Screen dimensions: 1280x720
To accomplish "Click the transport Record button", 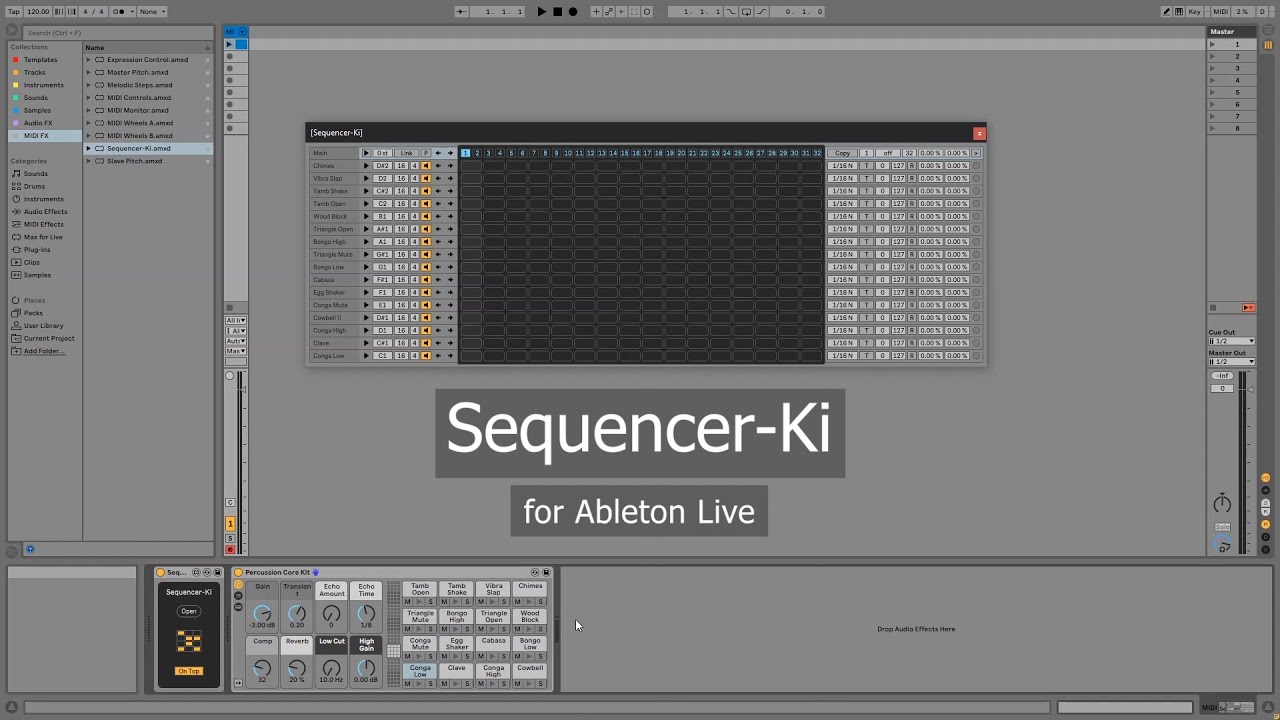I will pos(573,12).
